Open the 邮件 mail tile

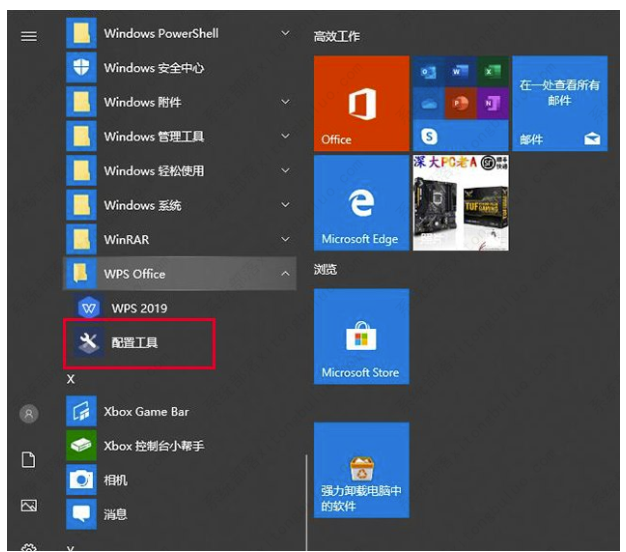(560, 103)
